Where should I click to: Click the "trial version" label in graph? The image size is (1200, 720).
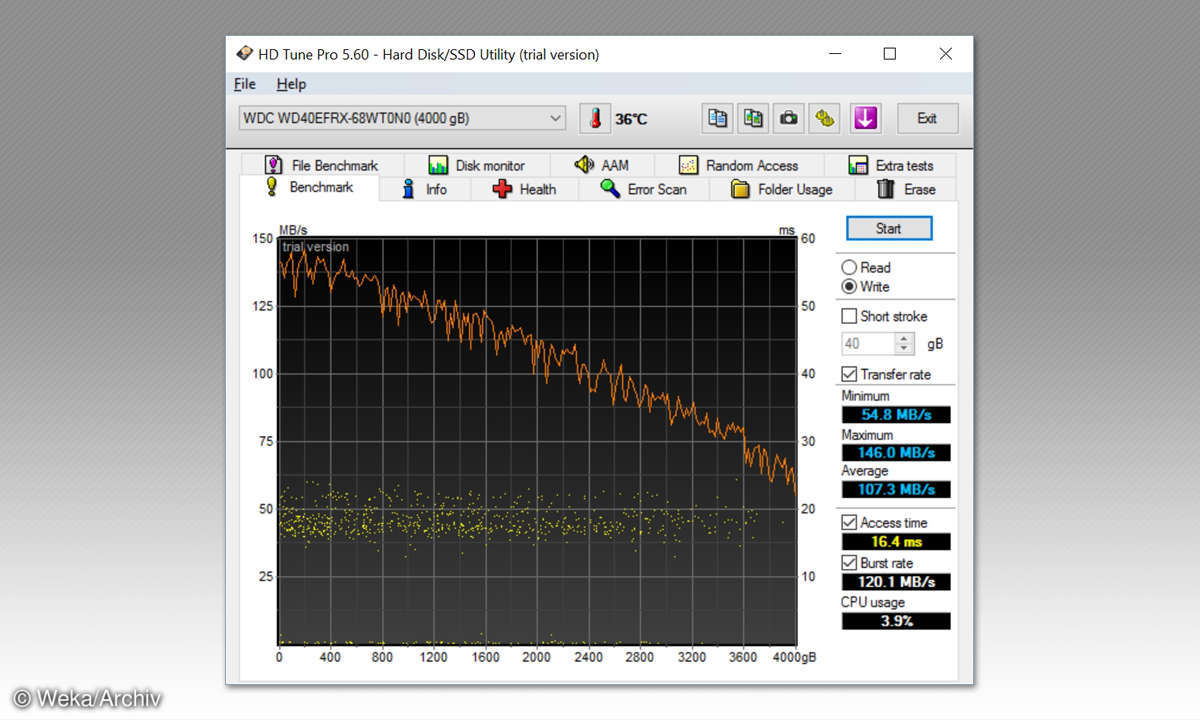coord(315,247)
